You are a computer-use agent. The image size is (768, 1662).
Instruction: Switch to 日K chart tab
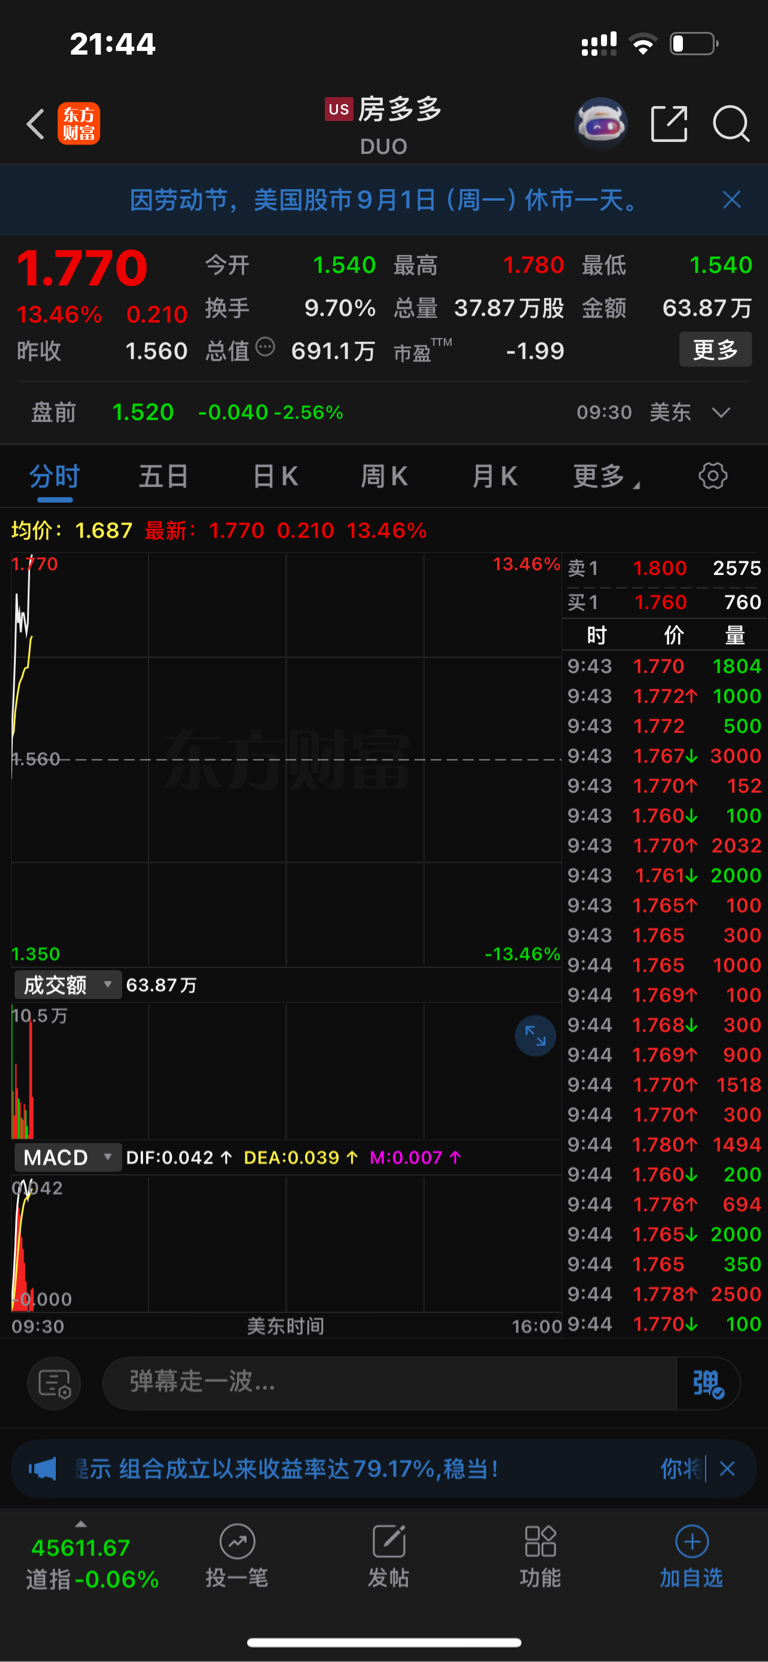click(x=275, y=477)
